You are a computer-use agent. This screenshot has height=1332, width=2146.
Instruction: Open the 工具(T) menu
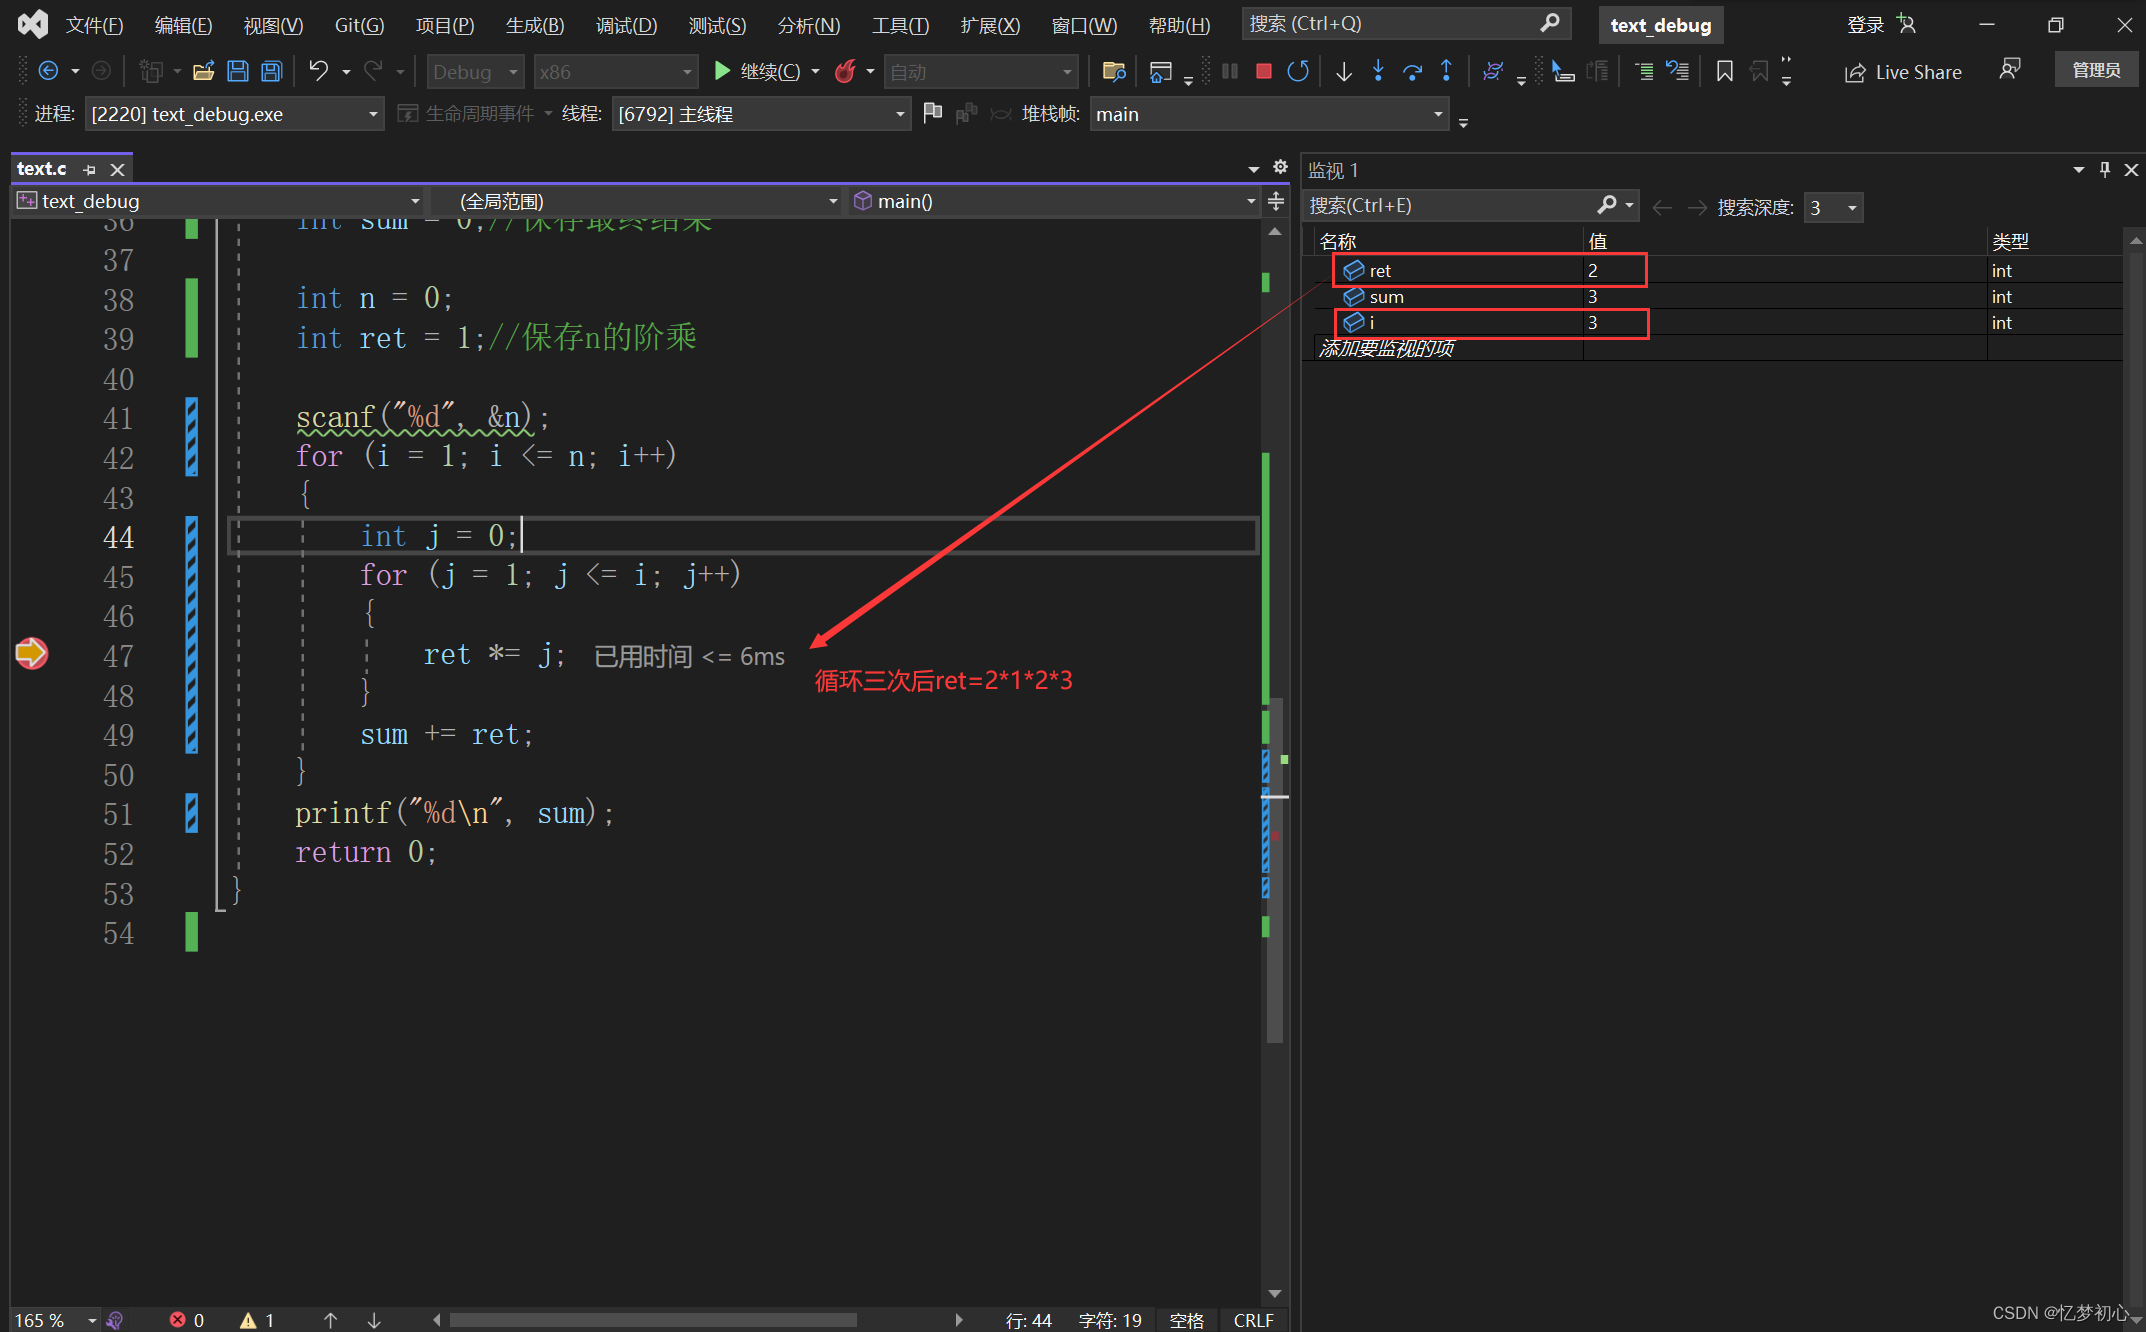coord(900,25)
